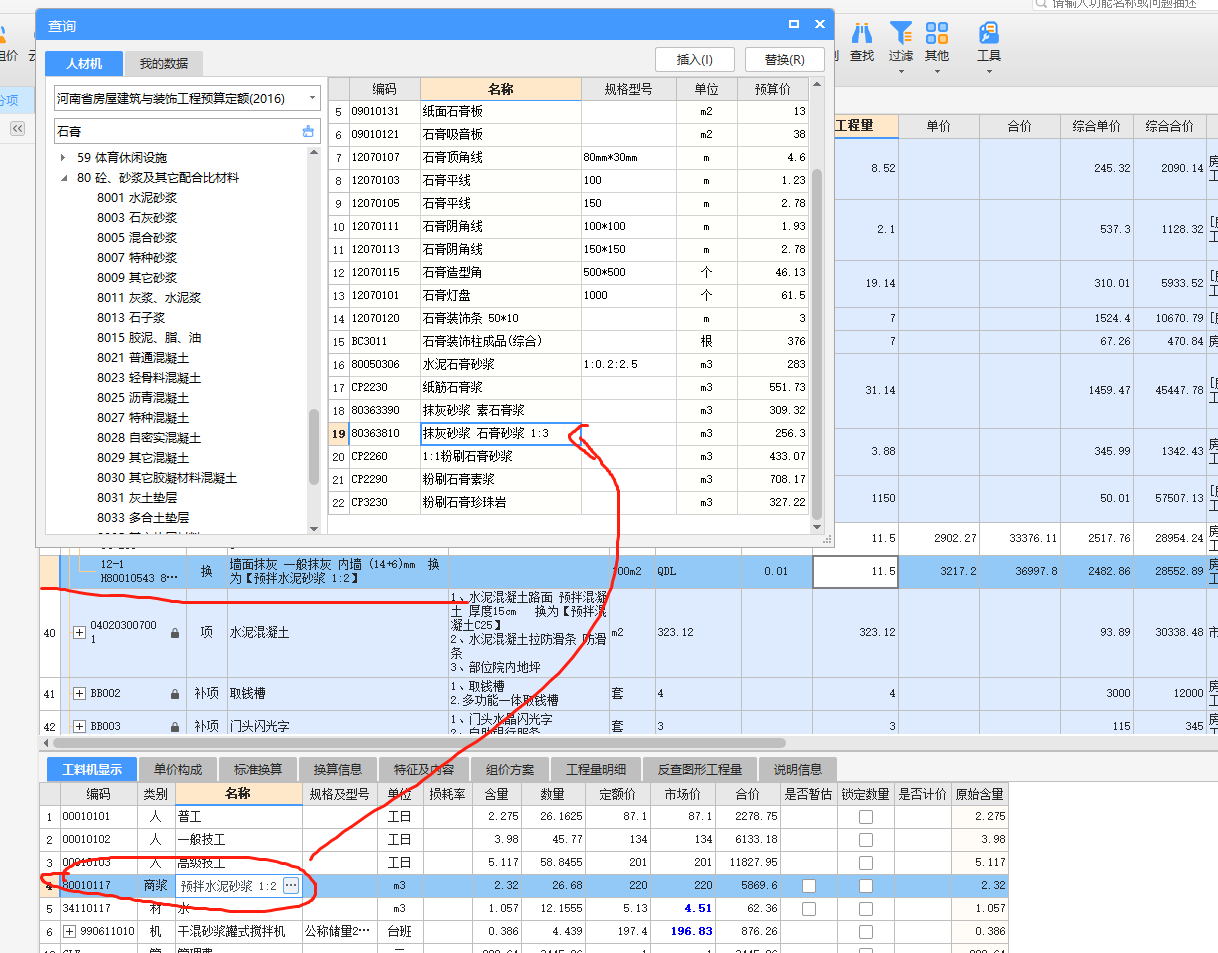Switch to 标准换算 tab

coord(258,769)
